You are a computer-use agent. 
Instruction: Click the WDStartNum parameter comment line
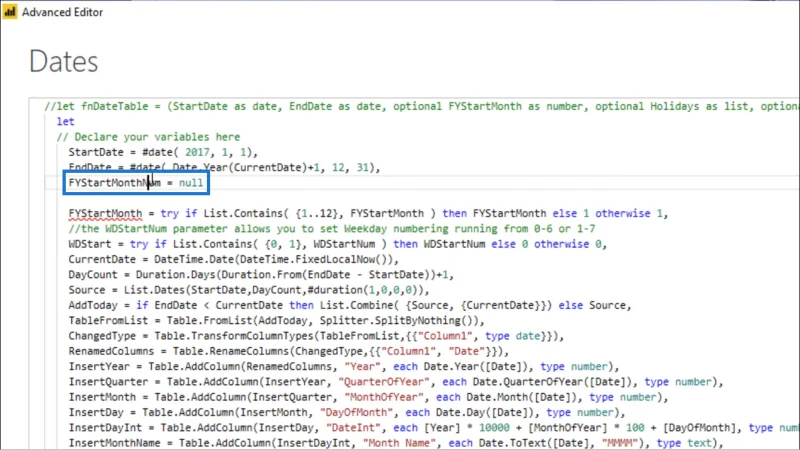[x=332, y=229]
